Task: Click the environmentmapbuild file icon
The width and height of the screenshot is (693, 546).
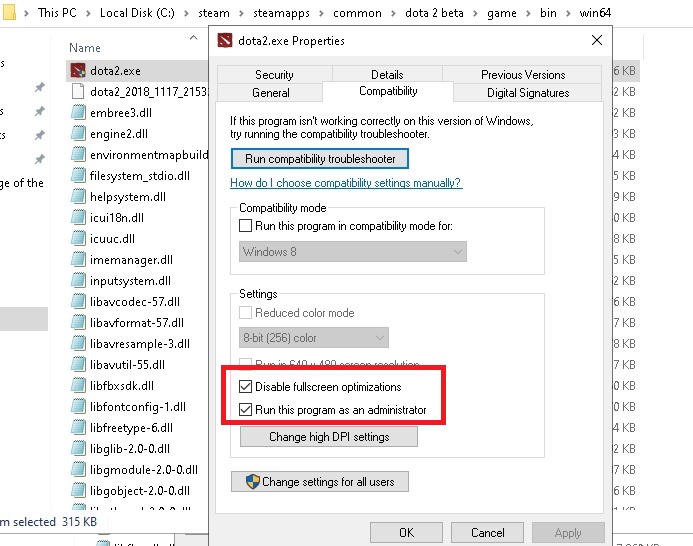Action: (78, 154)
